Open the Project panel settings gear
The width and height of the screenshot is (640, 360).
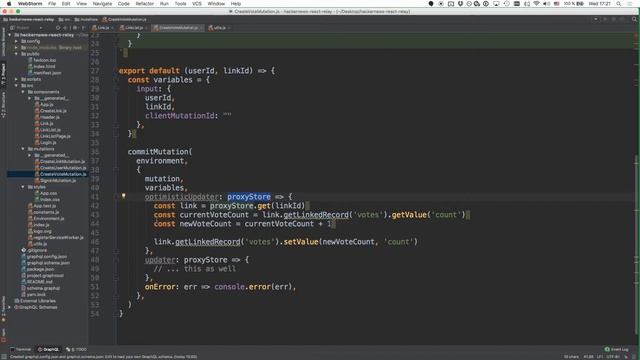75,28
